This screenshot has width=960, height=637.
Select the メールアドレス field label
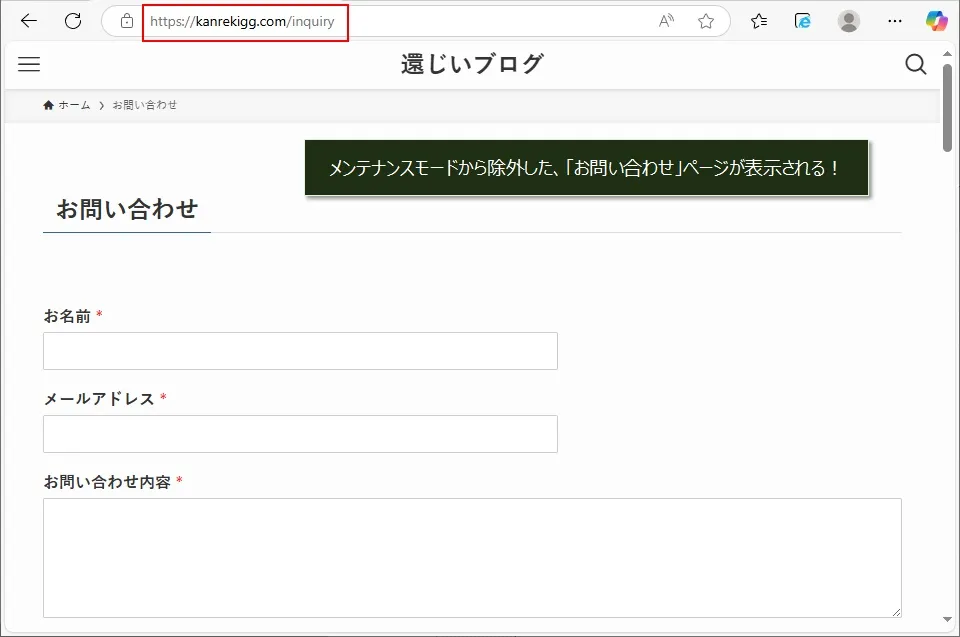[99, 399]
